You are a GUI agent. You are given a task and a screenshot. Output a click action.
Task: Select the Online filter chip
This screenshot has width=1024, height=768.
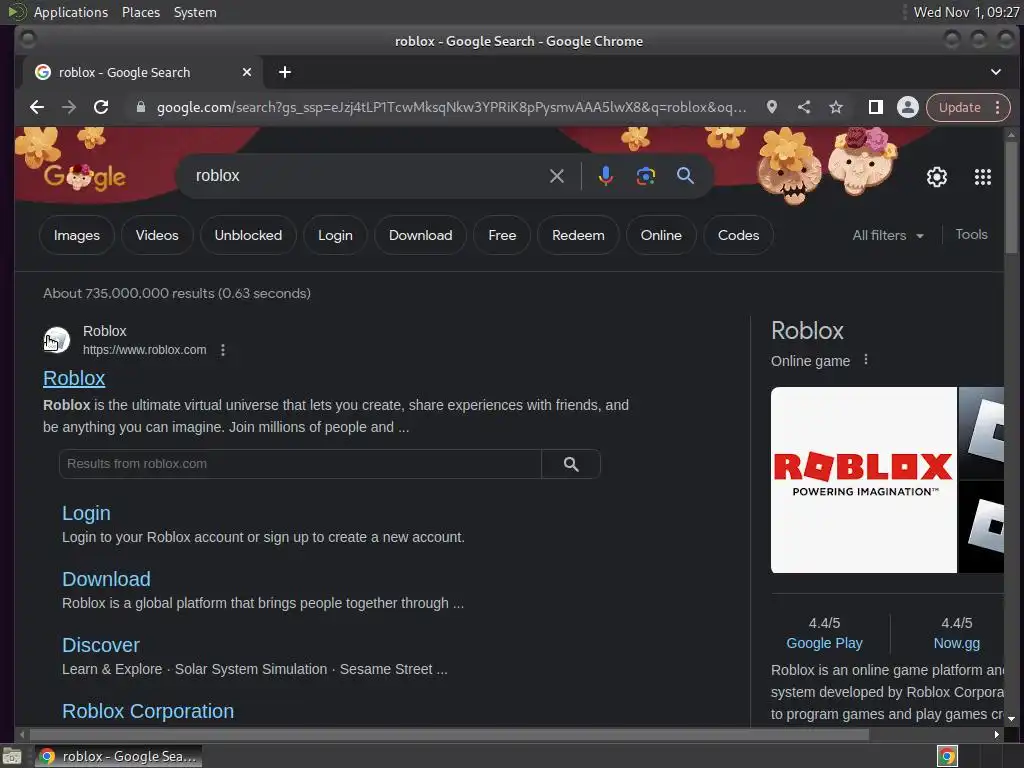click(x=661, y=235)
